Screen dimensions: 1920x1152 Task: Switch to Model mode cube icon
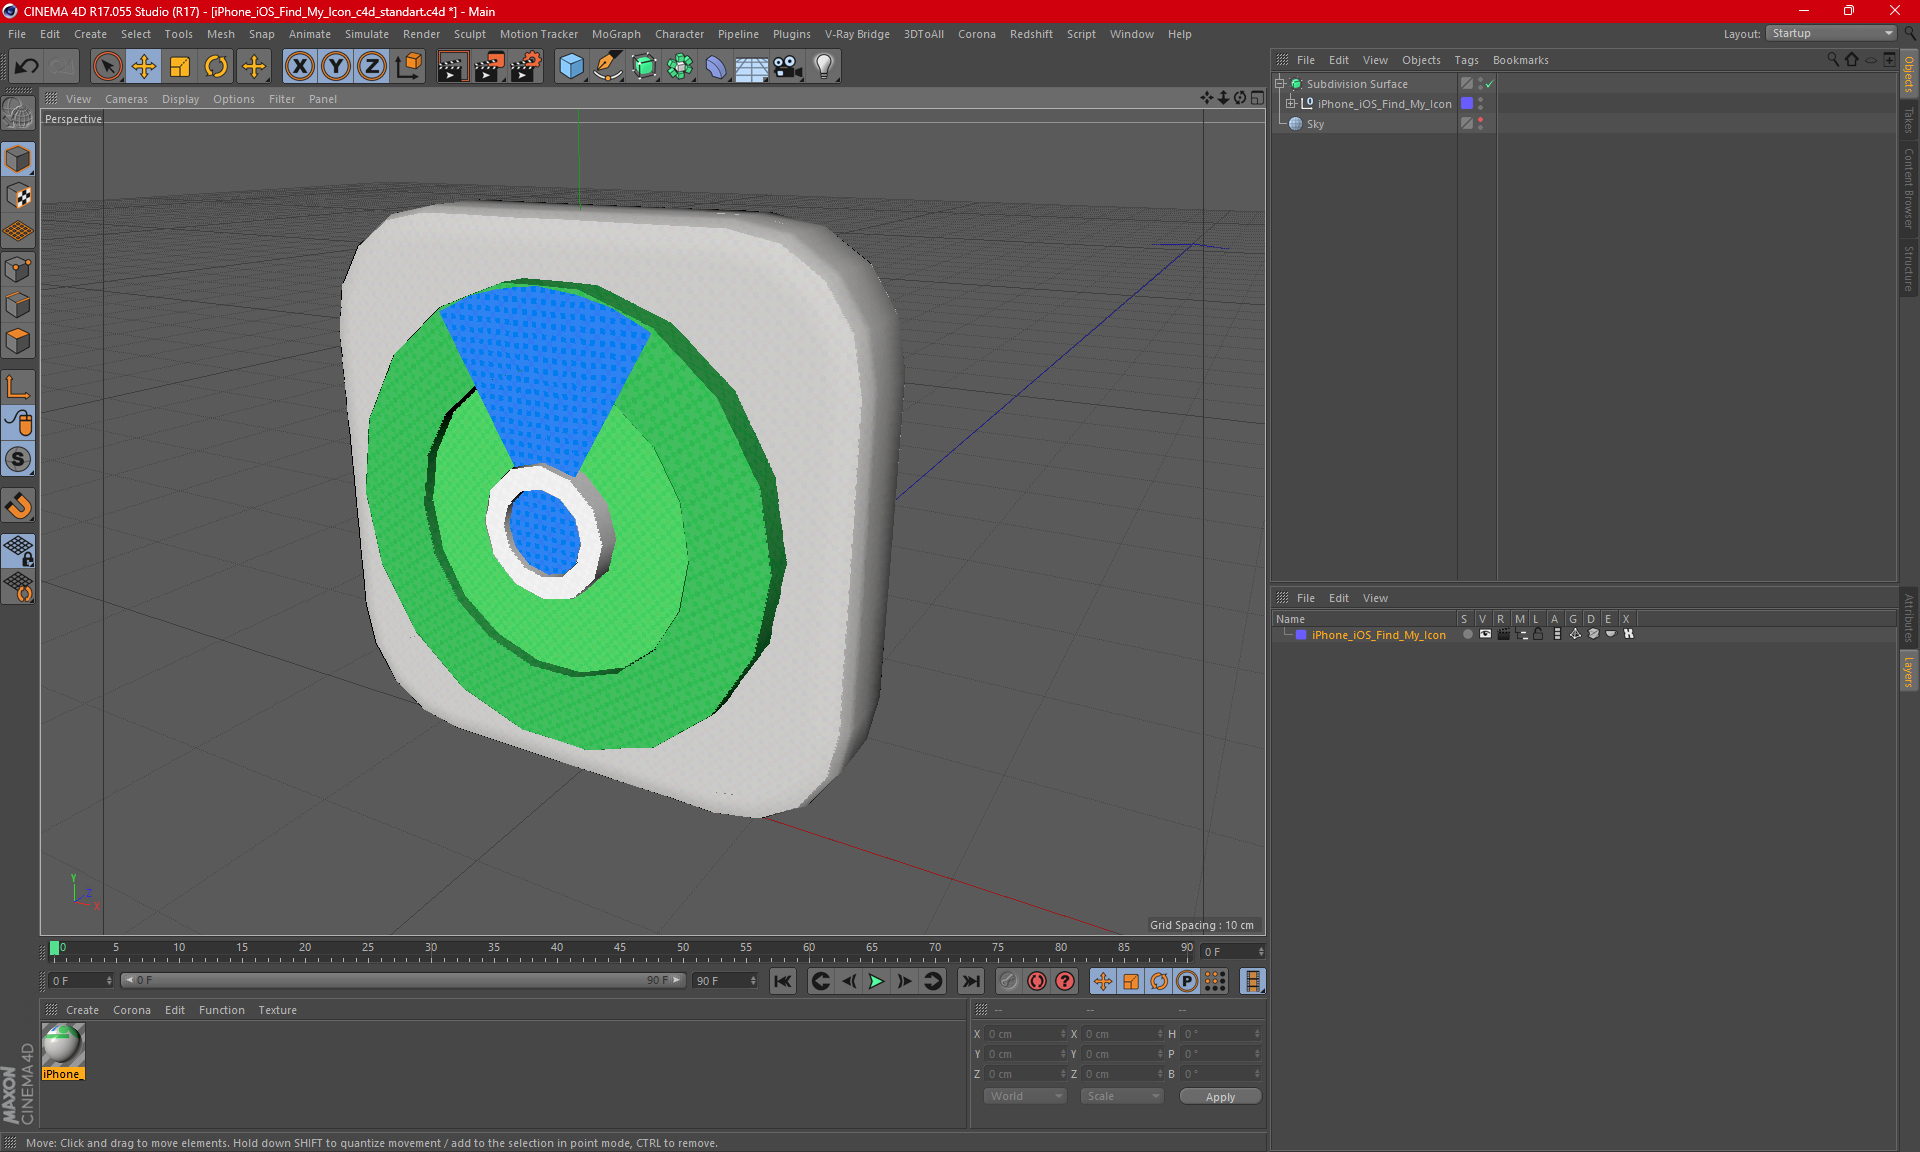(x=18, y=159)
